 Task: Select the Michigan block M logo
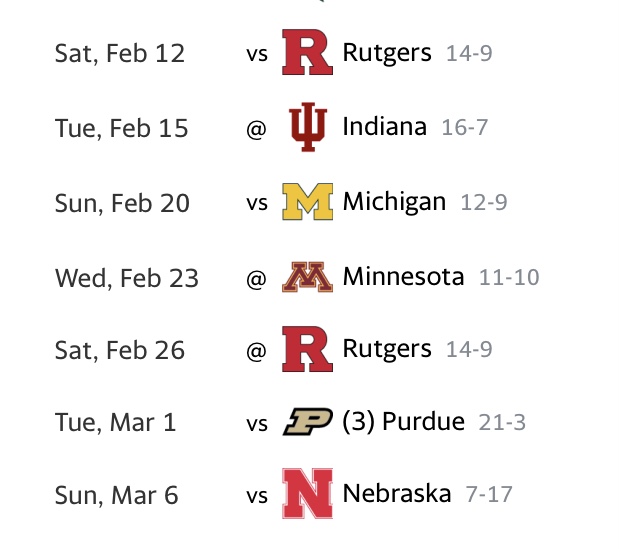click(x=307, y=202)
